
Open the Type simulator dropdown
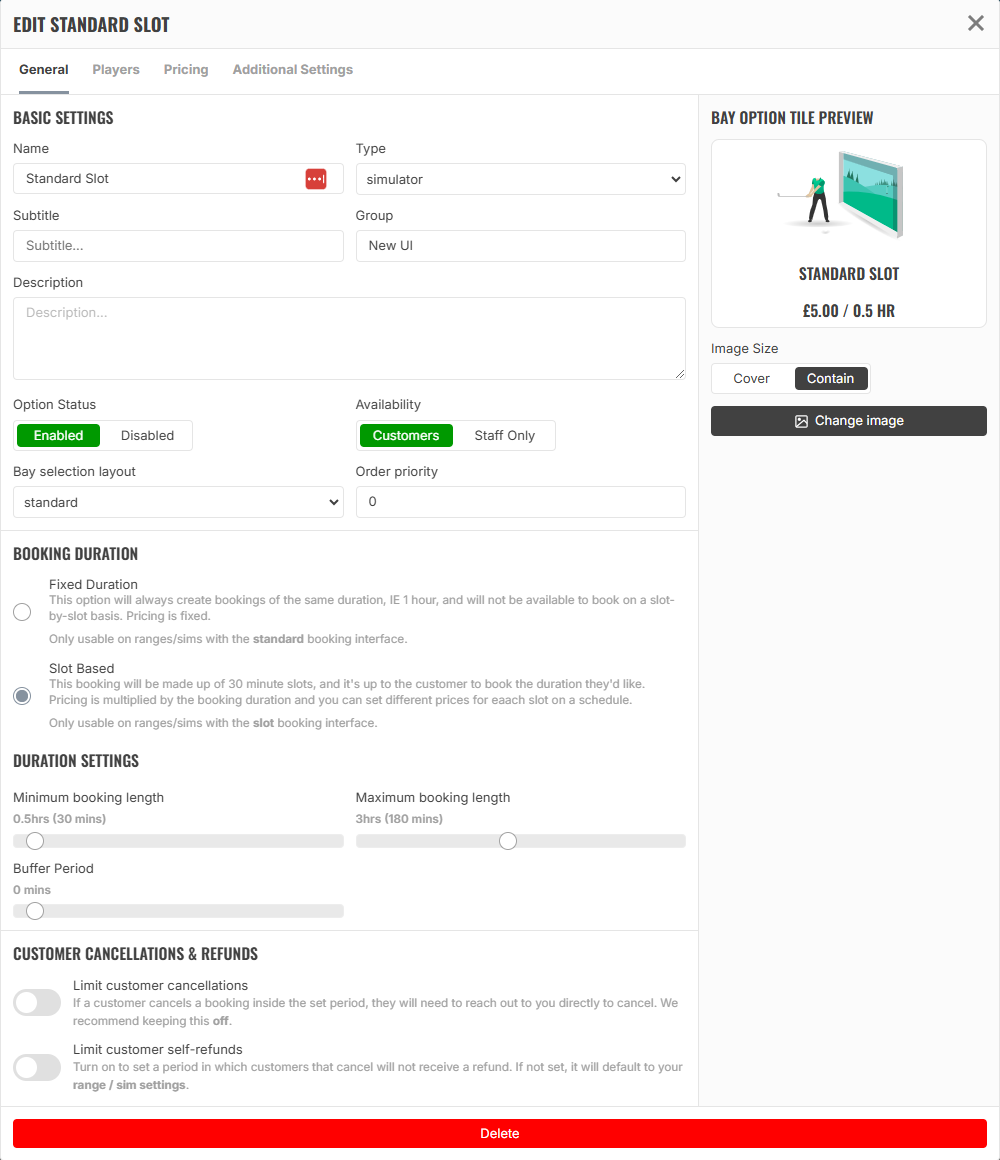tap(521, 179)
